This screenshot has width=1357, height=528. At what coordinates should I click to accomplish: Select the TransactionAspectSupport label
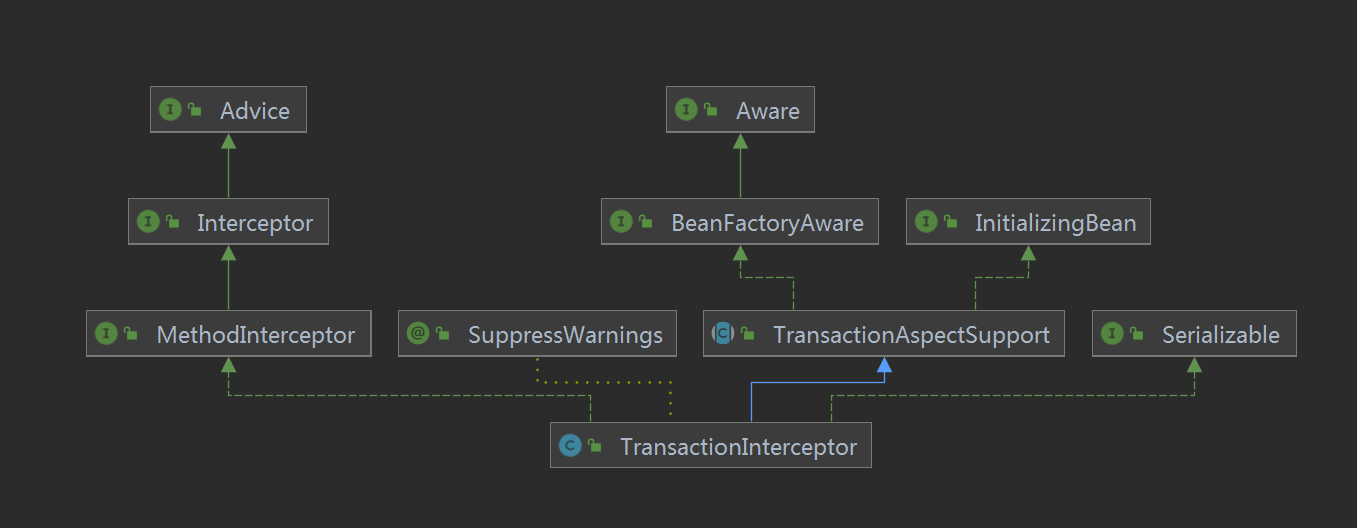[x=911, y=335]
